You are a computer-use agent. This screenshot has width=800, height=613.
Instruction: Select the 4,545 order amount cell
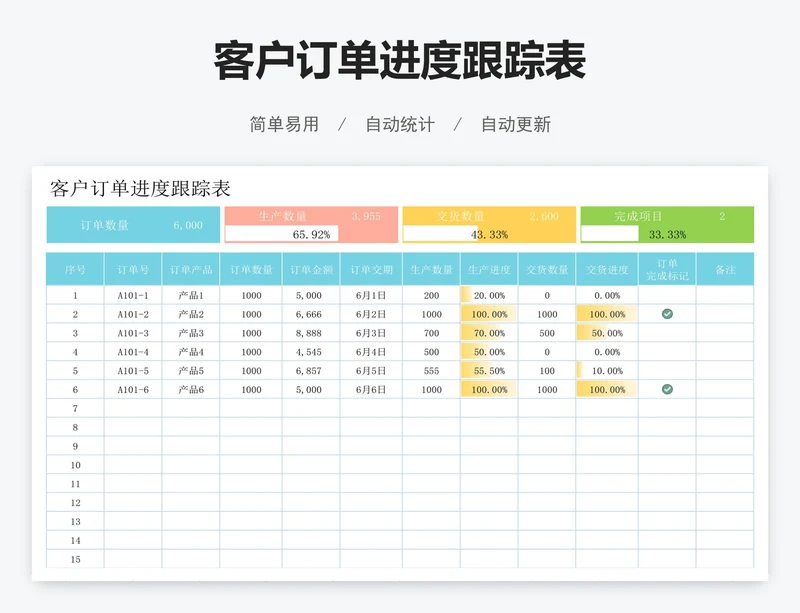point(311,352)
